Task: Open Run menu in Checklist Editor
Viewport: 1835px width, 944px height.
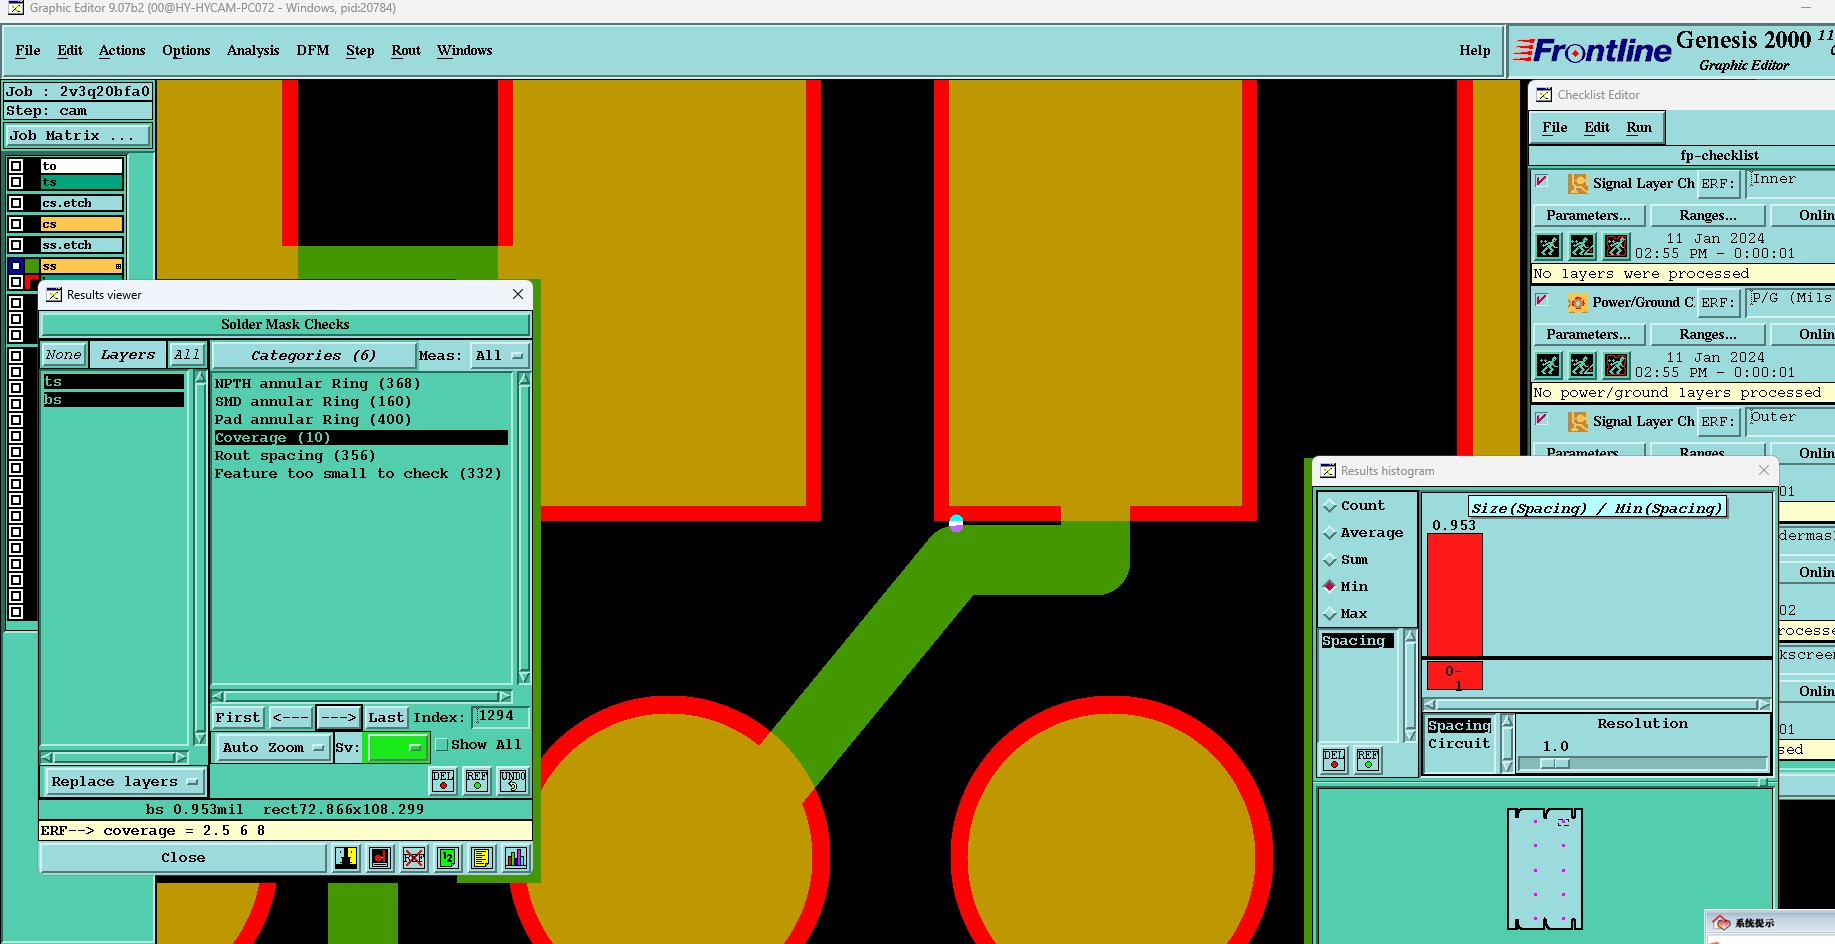Action: pyautogui.click(x=1639, y=128)
